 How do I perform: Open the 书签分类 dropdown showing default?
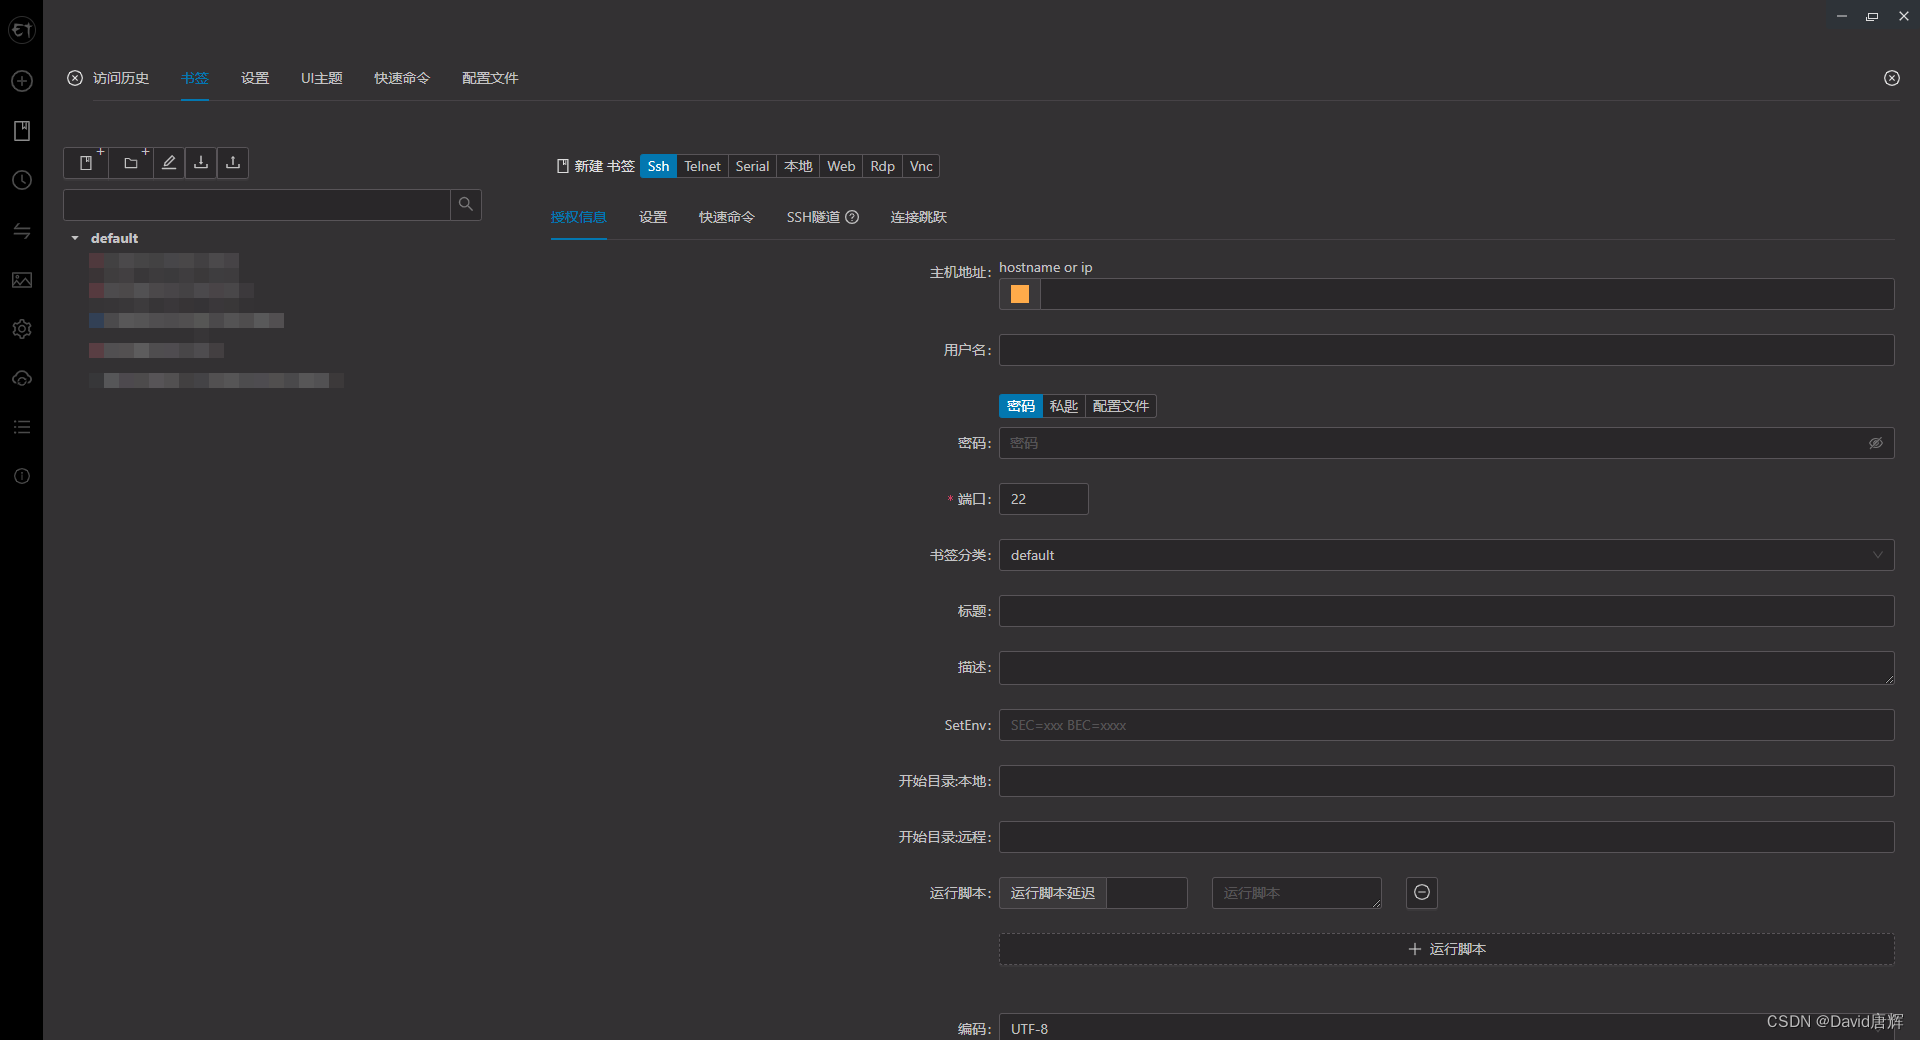1446,555
